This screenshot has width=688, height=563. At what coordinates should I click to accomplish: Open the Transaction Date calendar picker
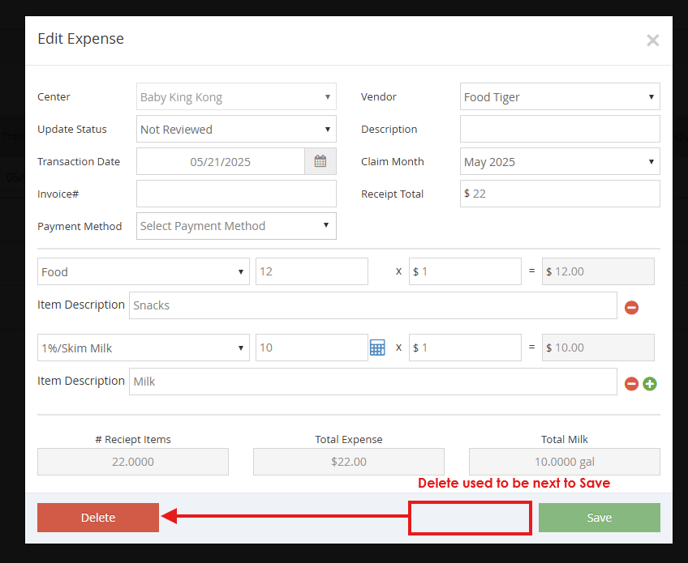(320, 161)
